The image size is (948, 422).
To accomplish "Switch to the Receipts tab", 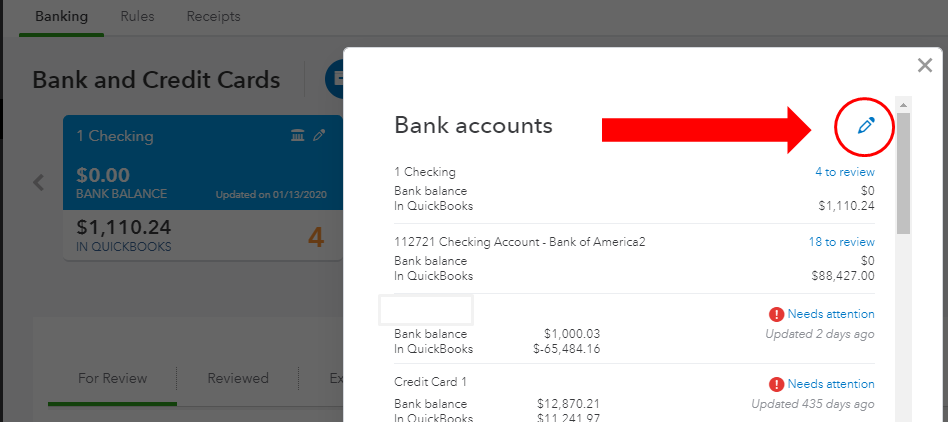I will coord(213,16).
